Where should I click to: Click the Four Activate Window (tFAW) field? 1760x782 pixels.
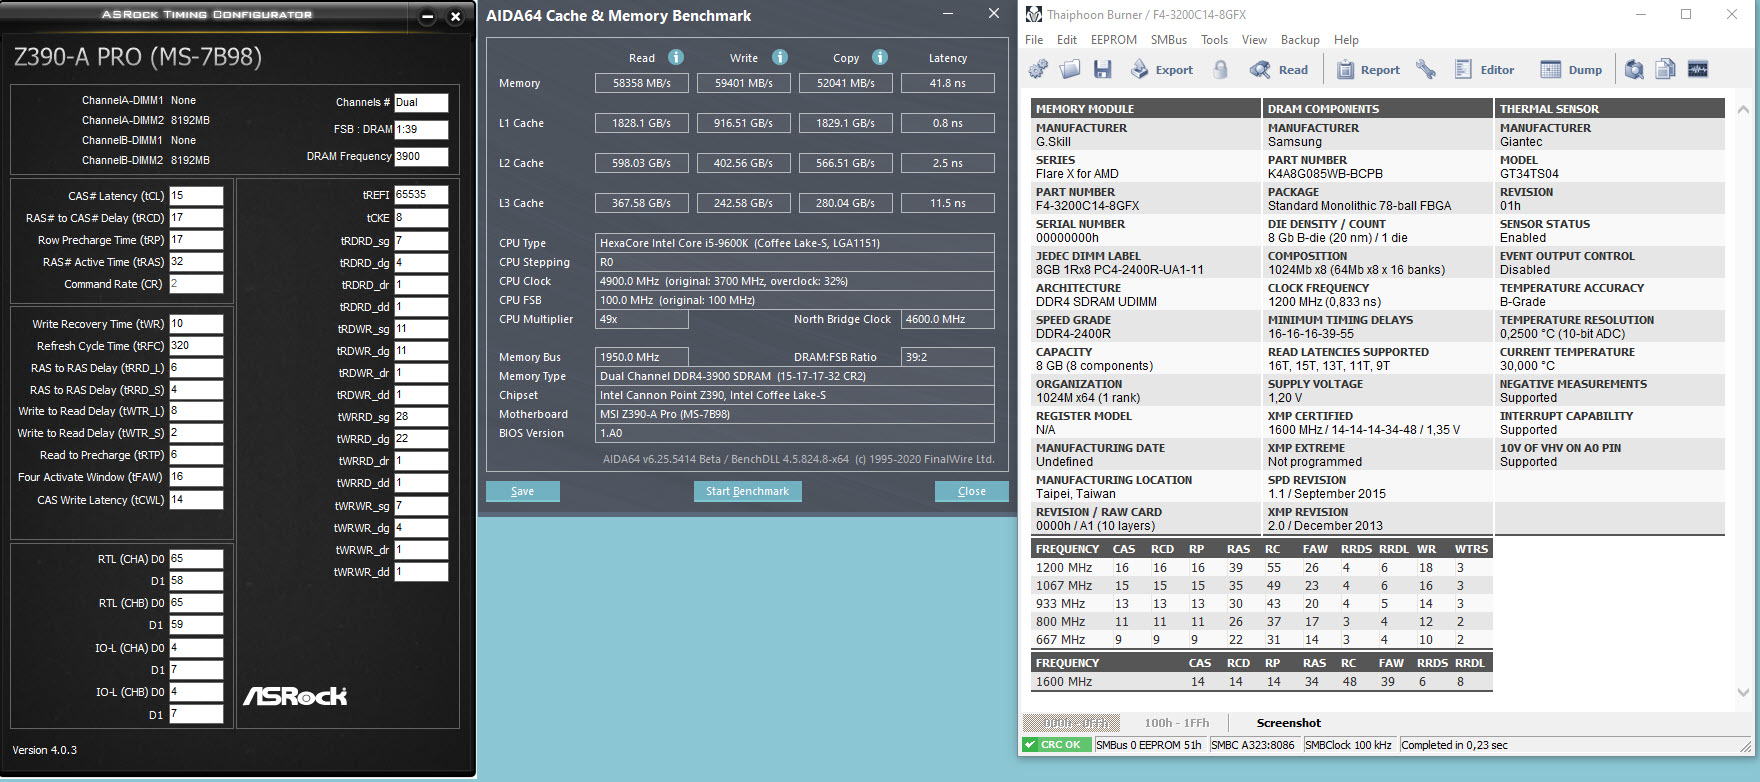pos(196,477)
